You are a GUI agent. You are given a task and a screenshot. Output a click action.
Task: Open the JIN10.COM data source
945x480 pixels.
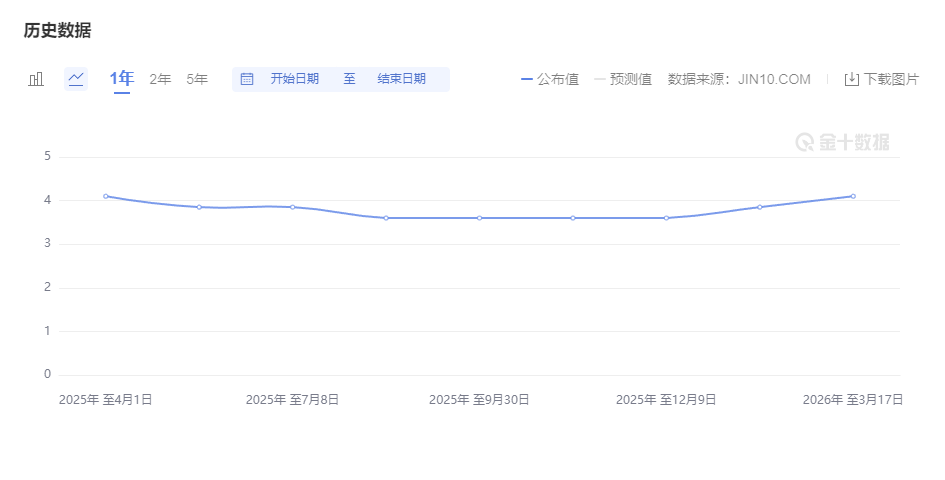coord(774,79)
